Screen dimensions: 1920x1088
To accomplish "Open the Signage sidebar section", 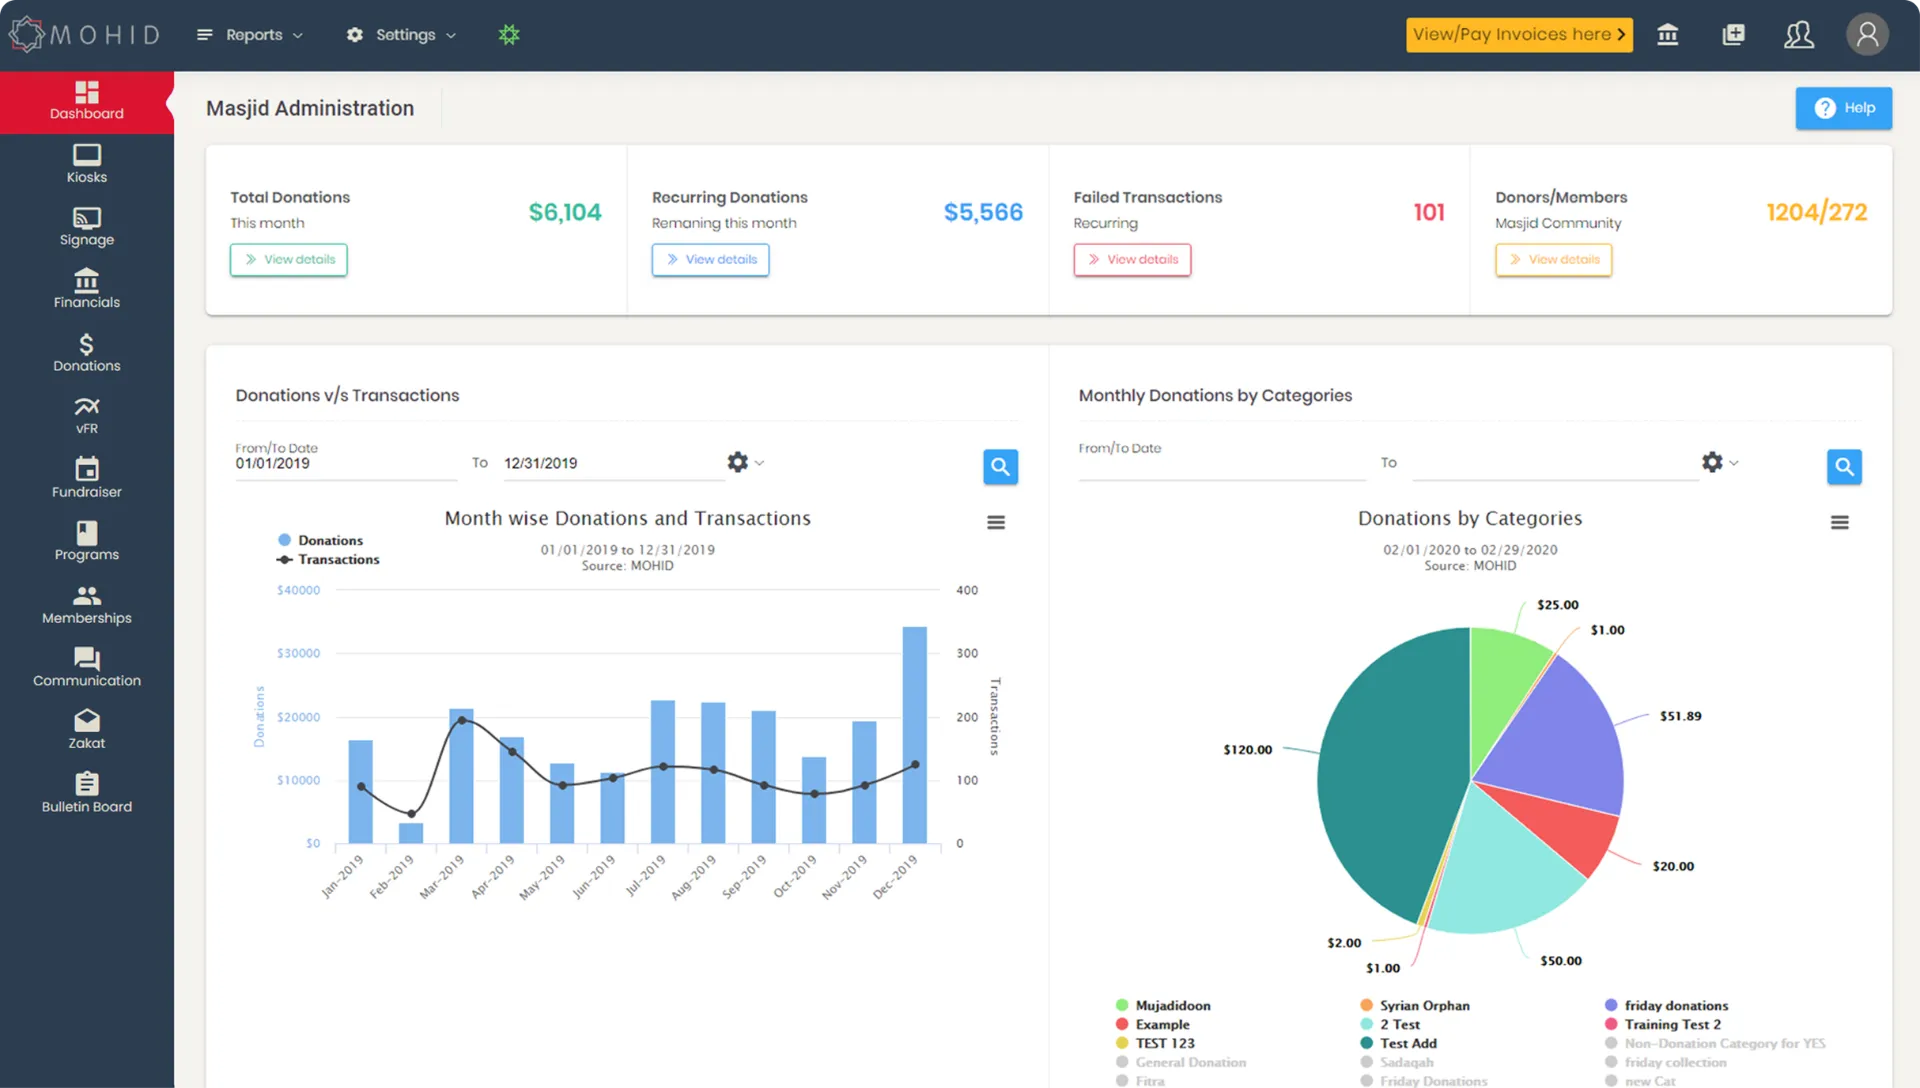I will pyautogui.click(x=87, y=227).
